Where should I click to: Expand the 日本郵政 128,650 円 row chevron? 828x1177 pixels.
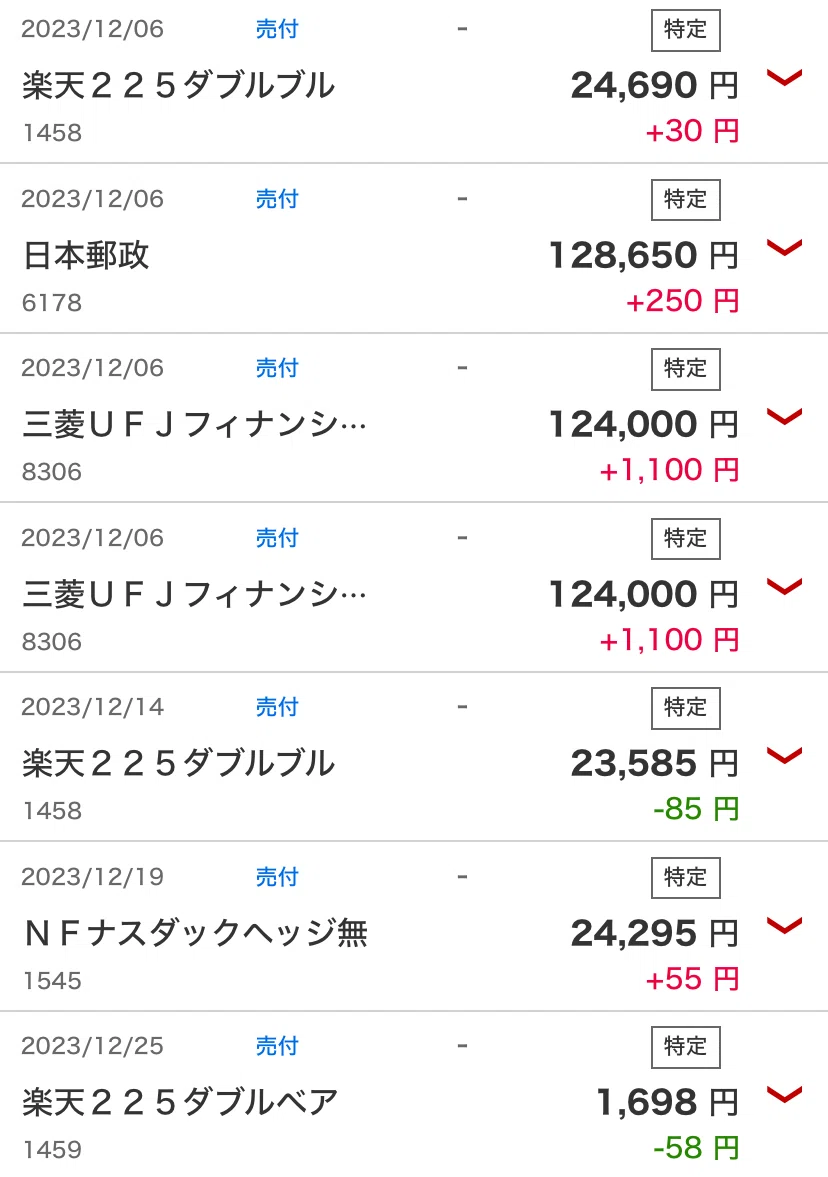[784, 247]
